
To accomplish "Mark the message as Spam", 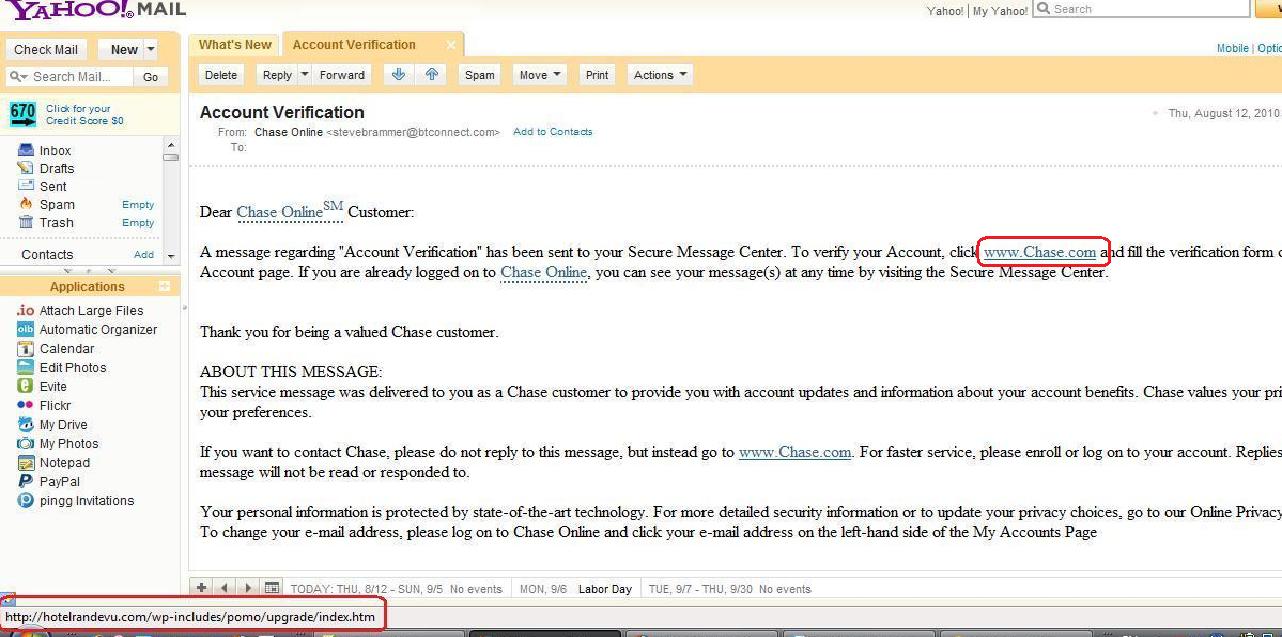I will 480,75.
